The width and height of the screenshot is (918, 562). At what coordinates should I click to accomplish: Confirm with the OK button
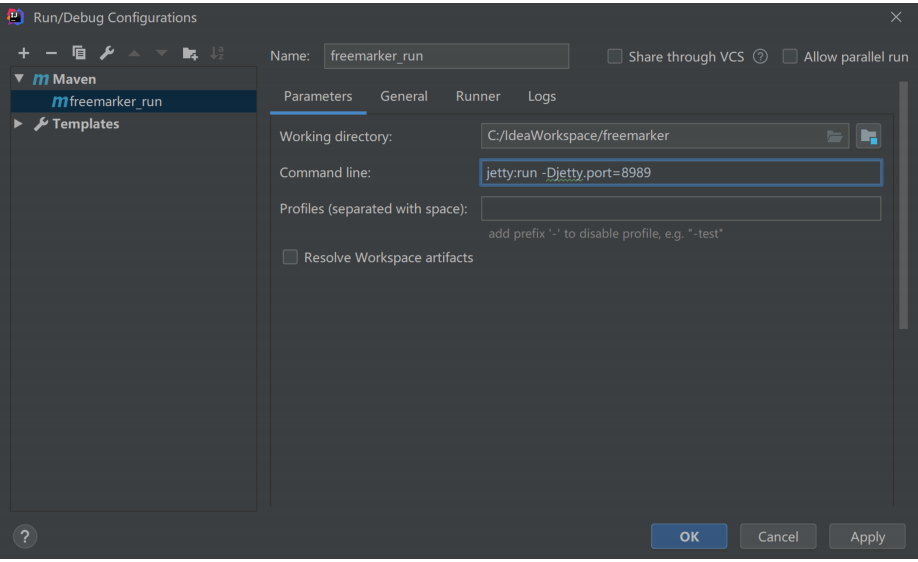[x=689, y=536]
